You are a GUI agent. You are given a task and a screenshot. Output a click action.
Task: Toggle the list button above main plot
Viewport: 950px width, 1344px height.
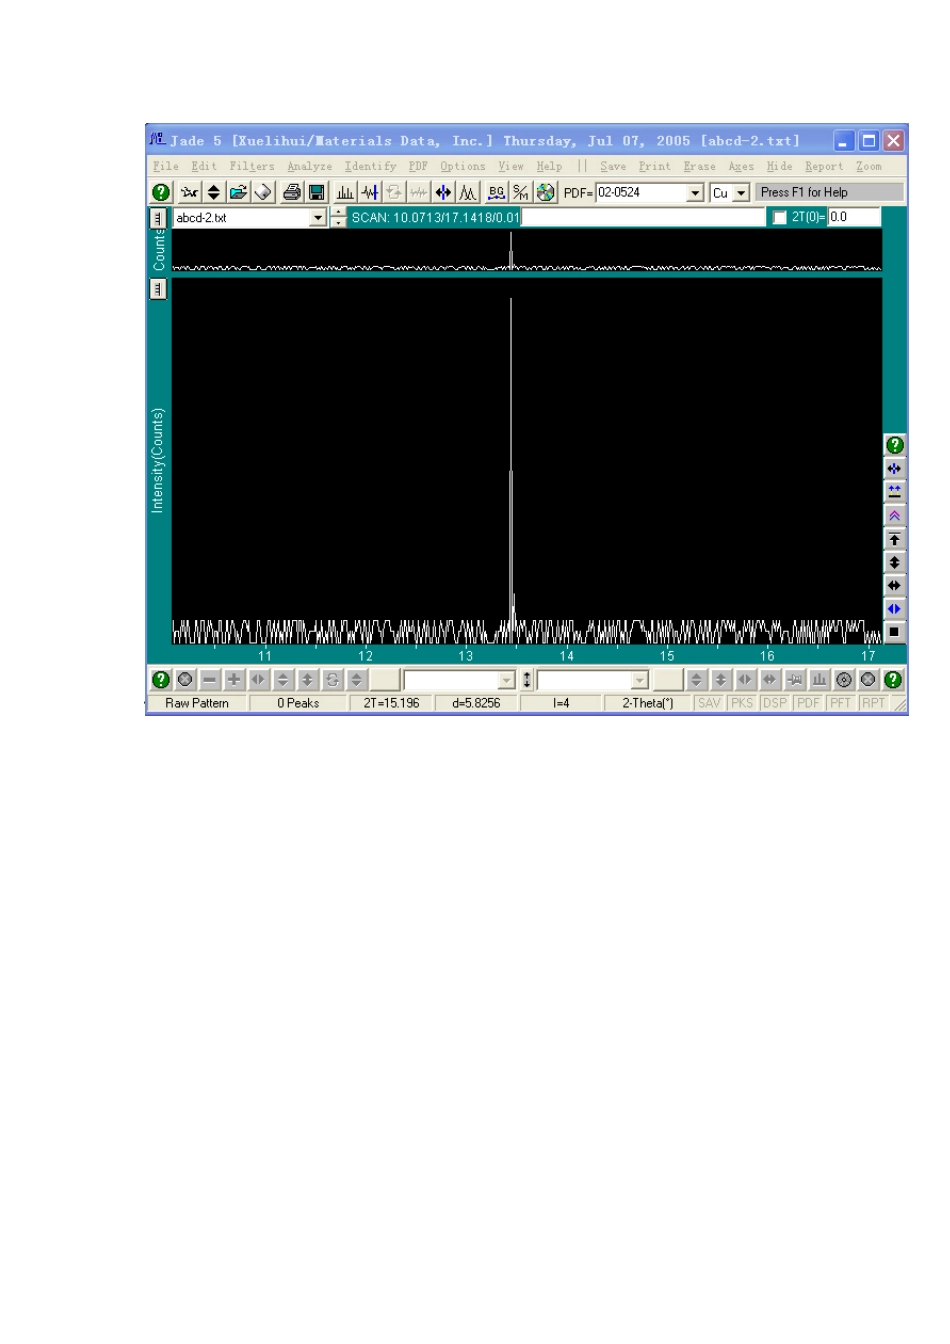click(158, 289)
